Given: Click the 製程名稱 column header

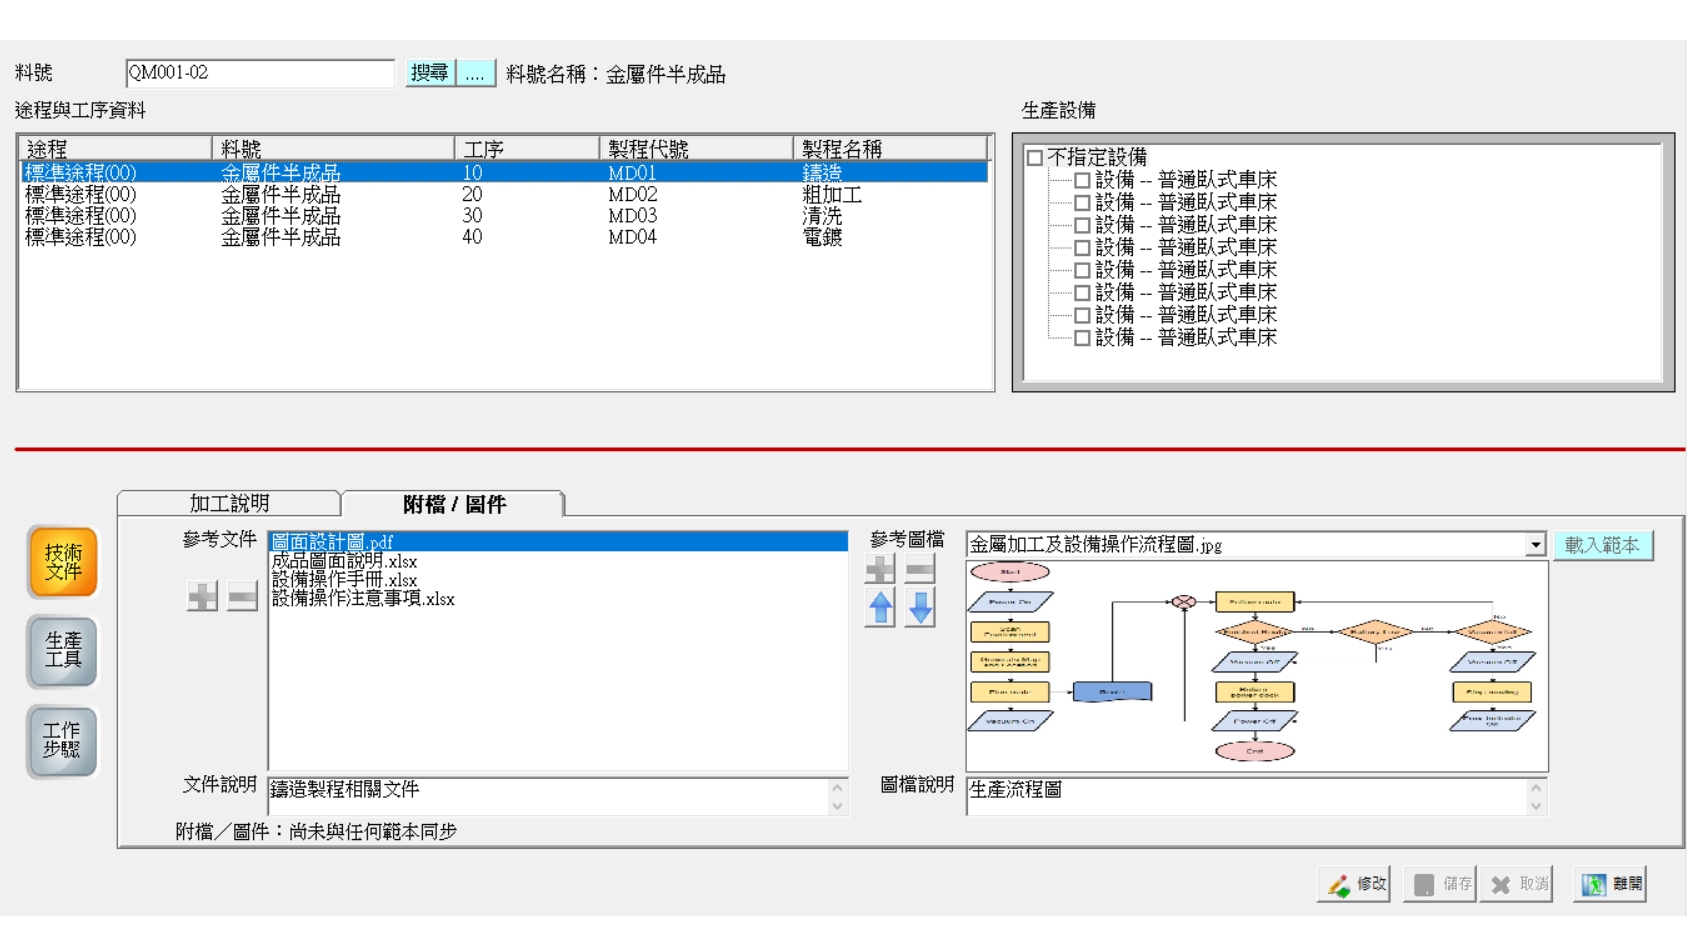Looking at the screenshot, I should (x=890, y=149).
